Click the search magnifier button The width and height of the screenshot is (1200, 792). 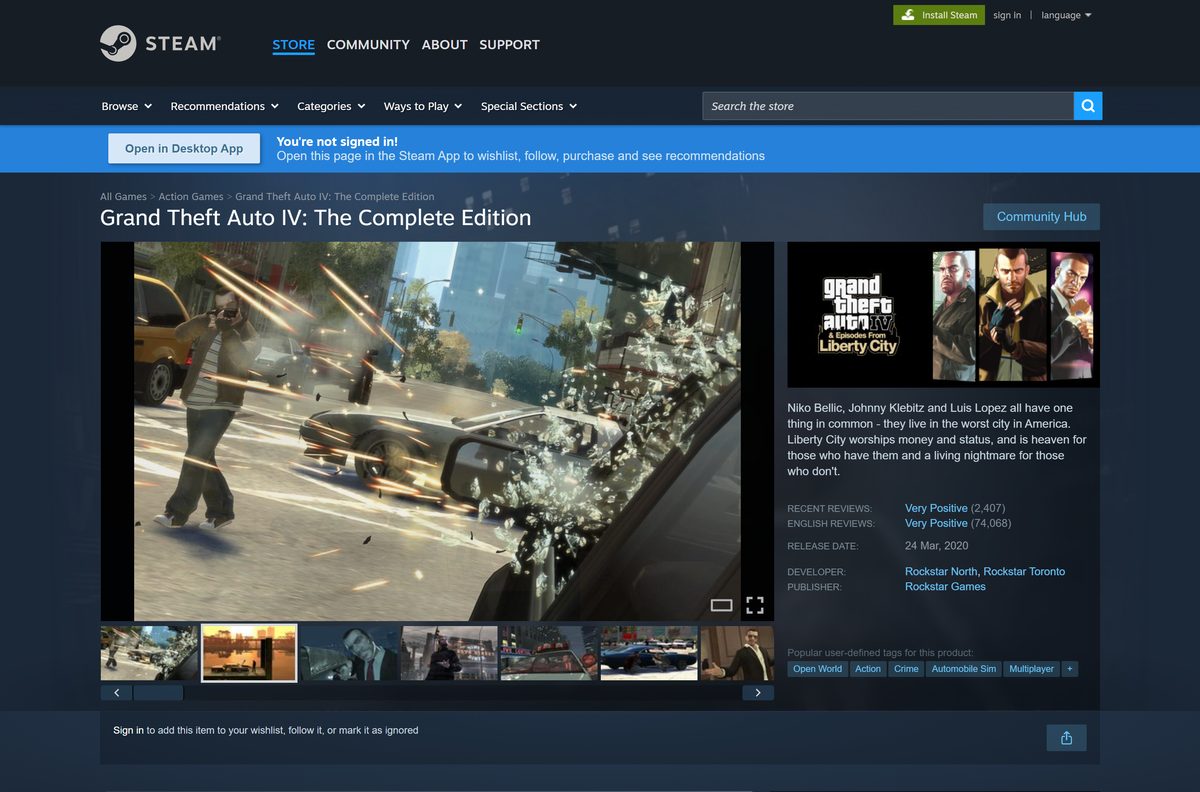[x=1088, y=106]
